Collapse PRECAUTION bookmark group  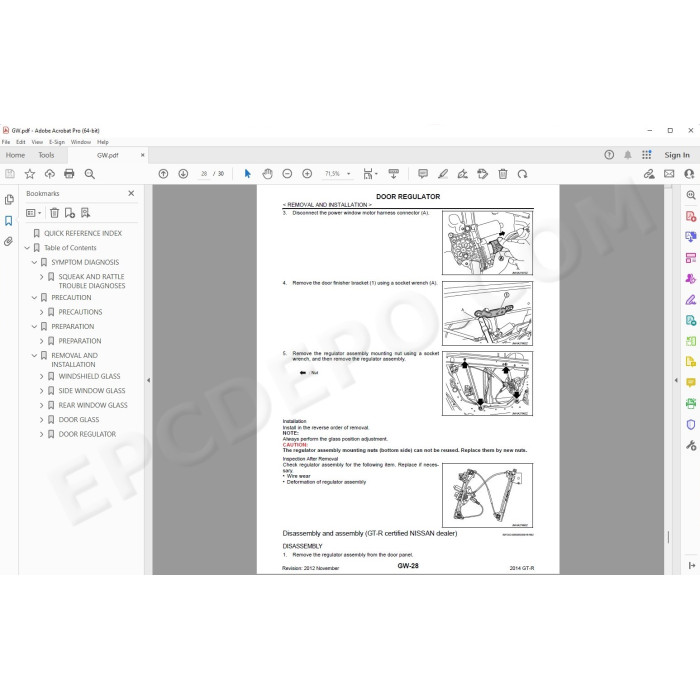coord(34,297)
